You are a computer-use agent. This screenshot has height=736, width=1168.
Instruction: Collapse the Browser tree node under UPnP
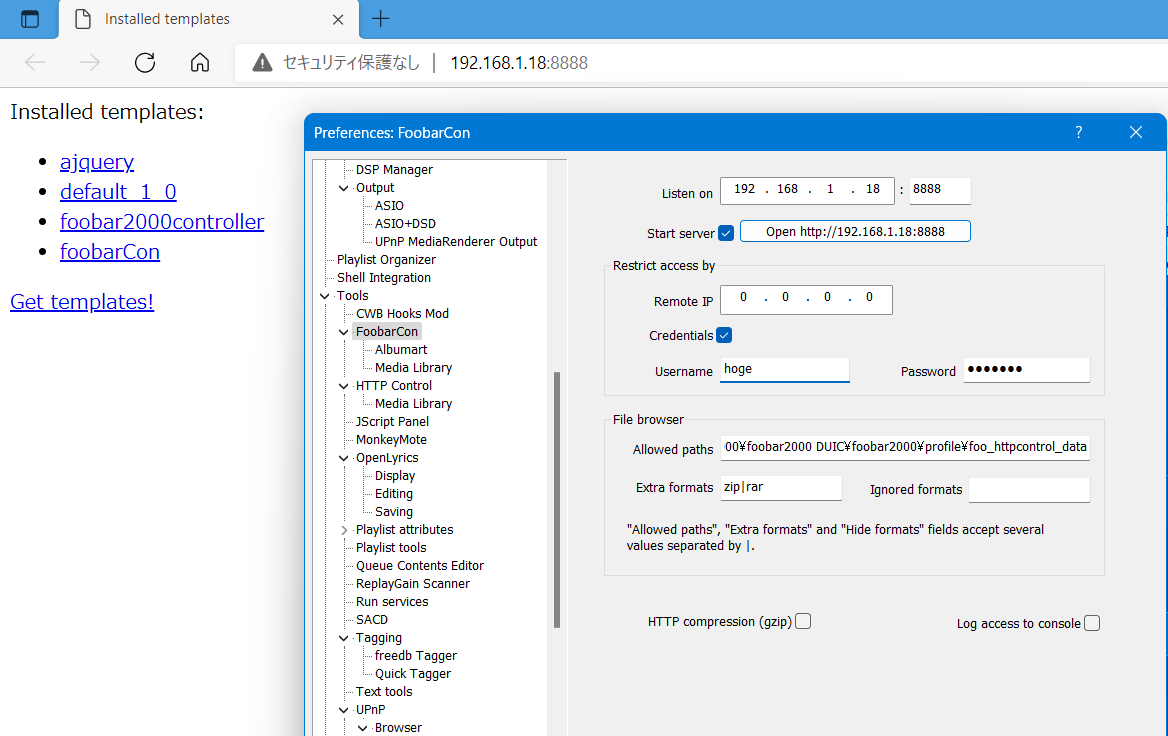click(363, 729)
